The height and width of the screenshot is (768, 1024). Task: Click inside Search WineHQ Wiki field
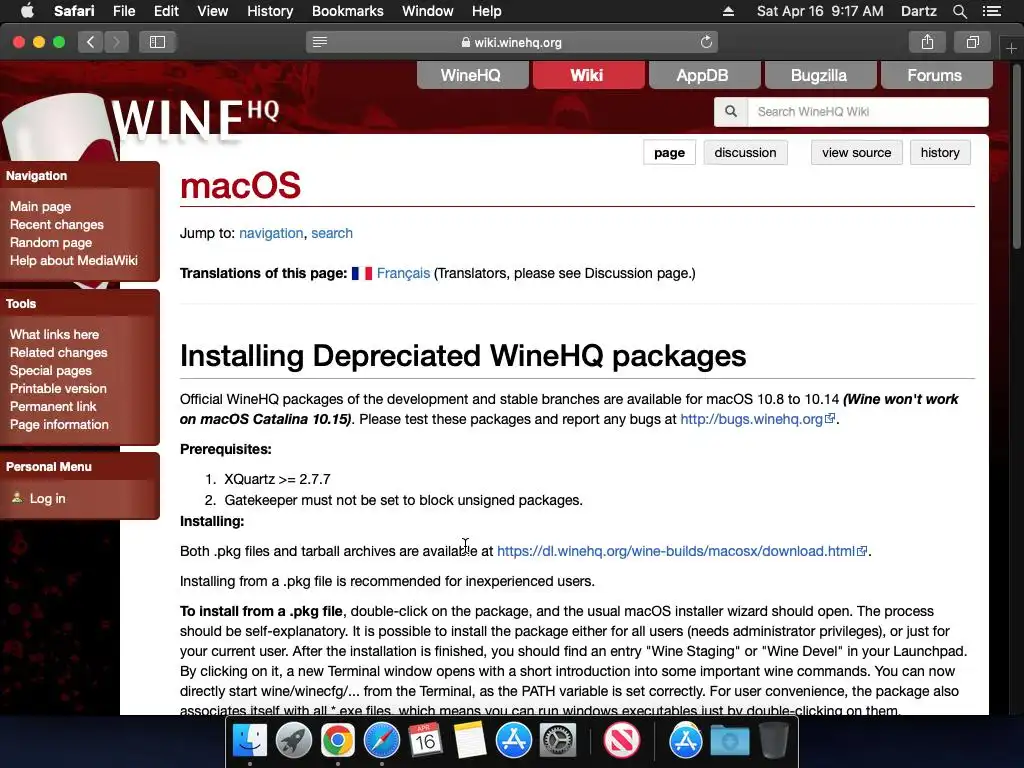(867, 112)
